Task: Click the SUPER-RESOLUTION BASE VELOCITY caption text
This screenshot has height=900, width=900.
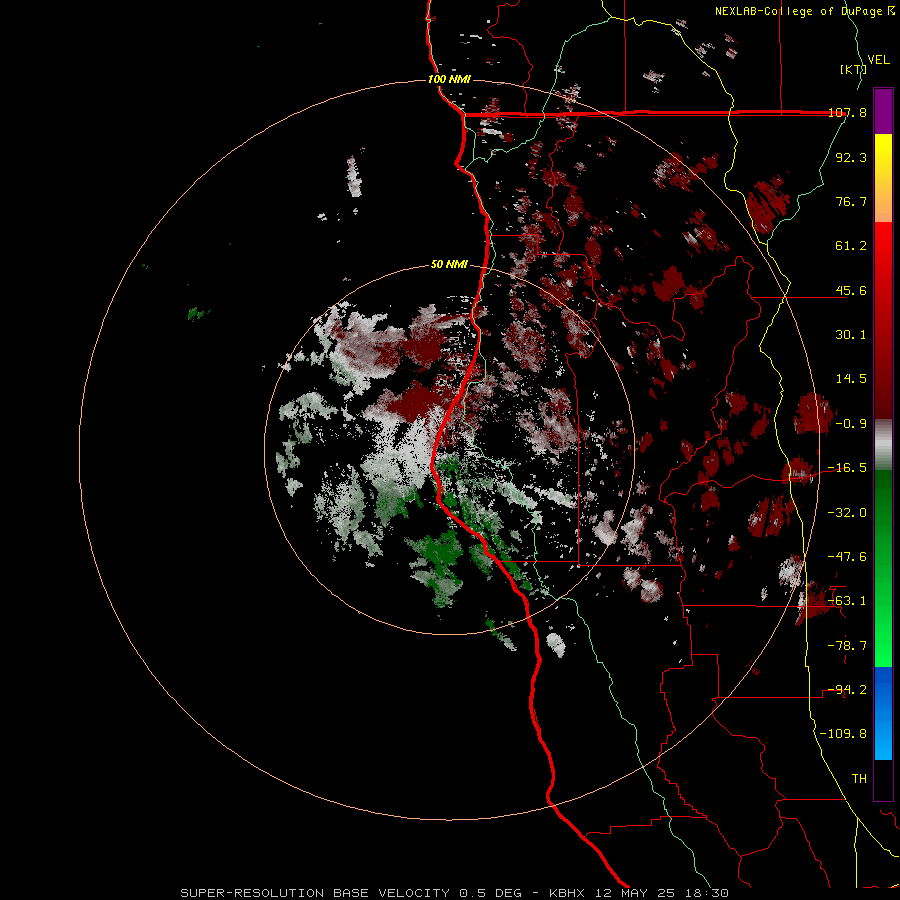Action: coord(315,893)
